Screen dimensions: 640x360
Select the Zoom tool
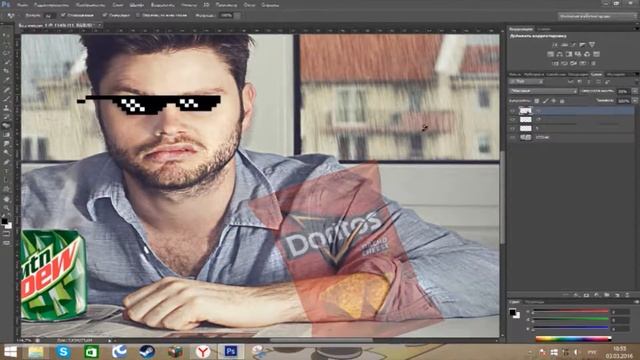(x=6, y=208)
